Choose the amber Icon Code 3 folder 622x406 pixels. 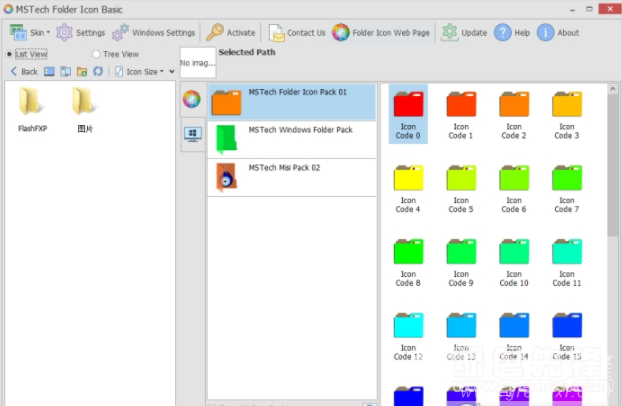click(567, 115)
